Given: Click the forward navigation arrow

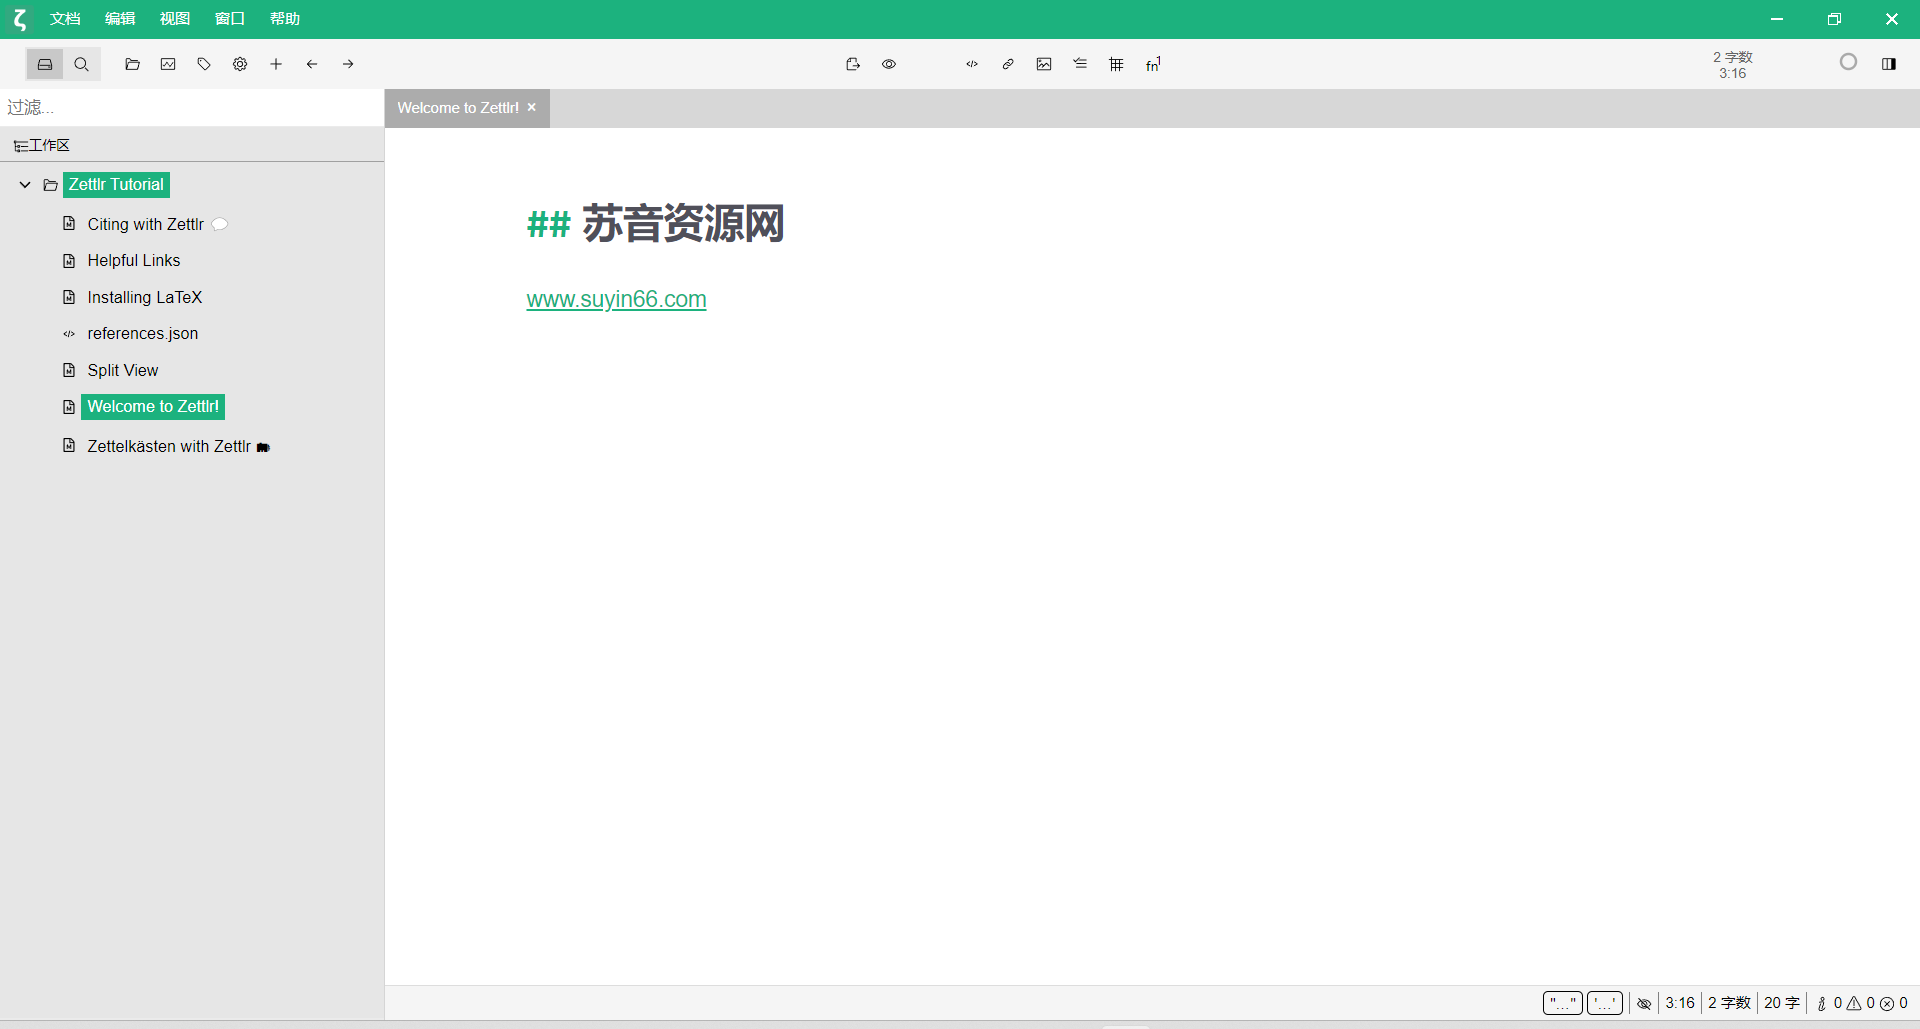Looking at the screenshot, I should [348, 63].
